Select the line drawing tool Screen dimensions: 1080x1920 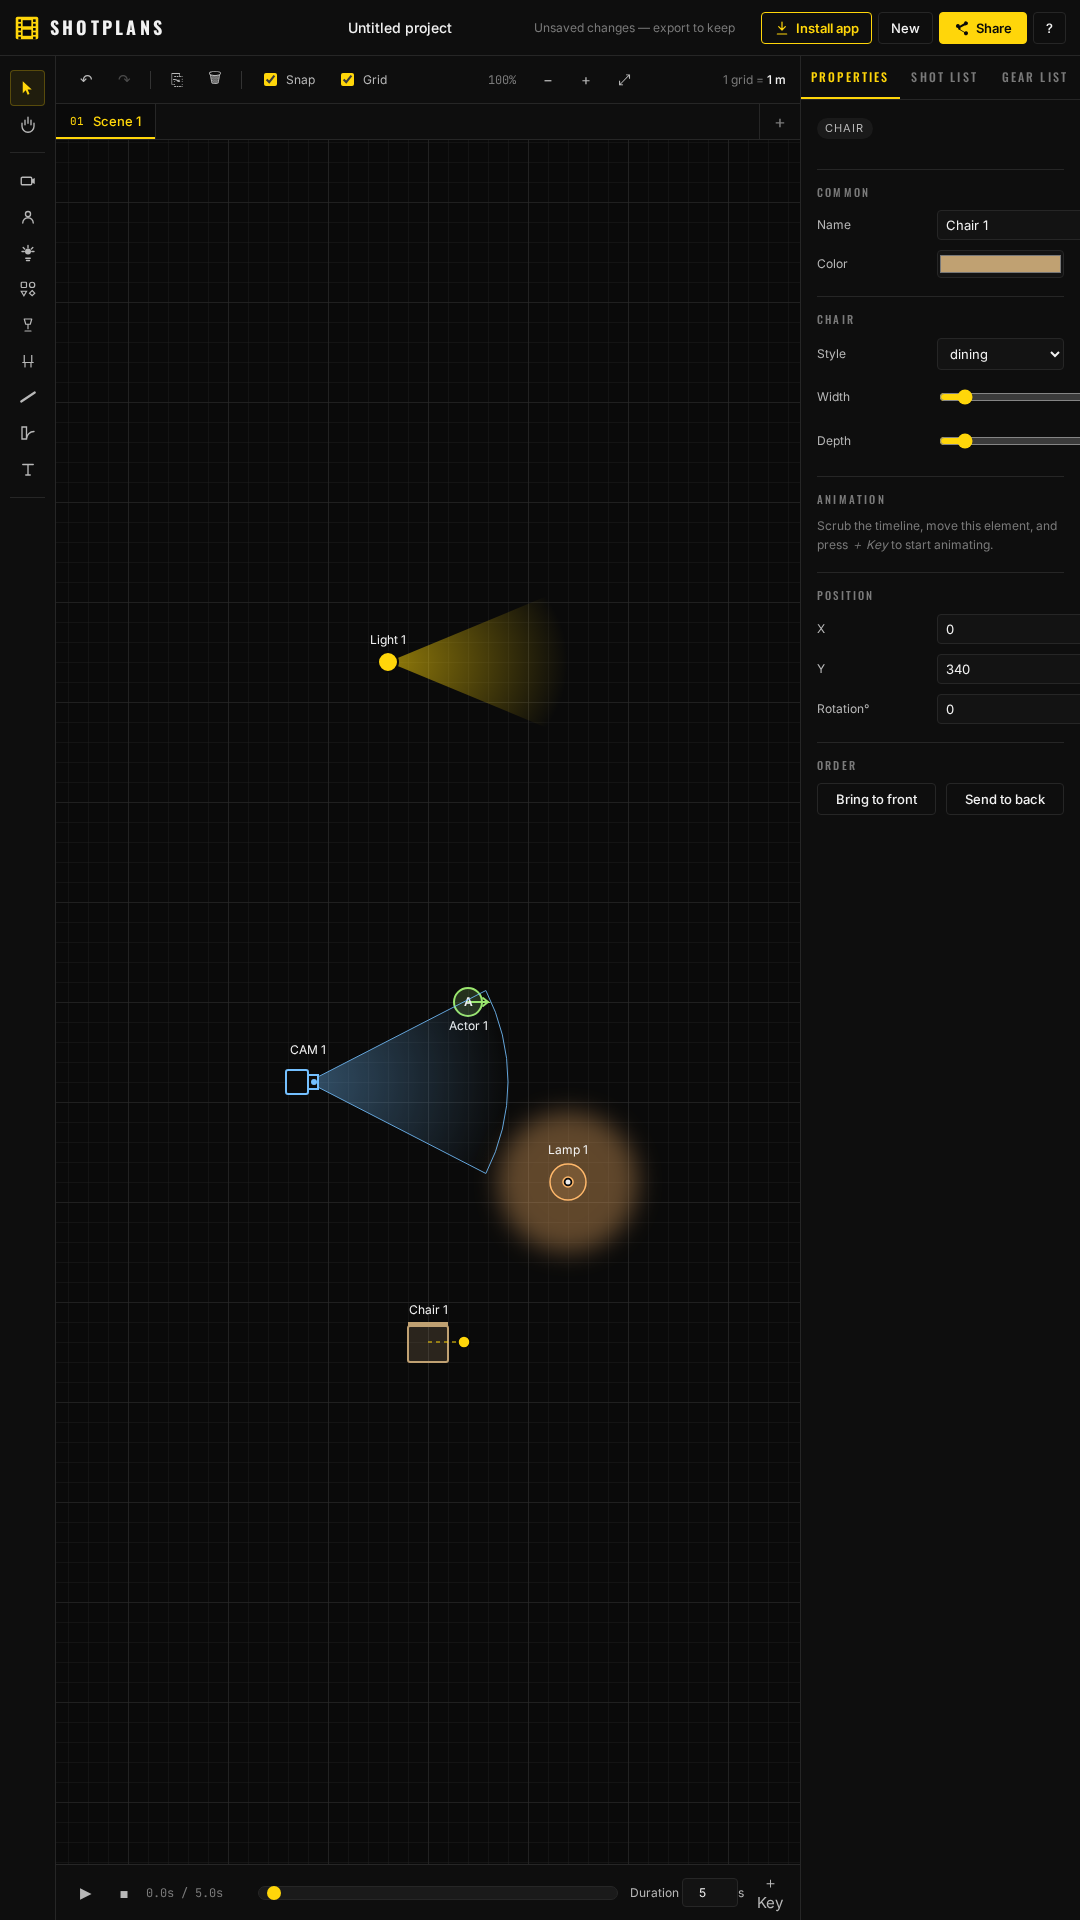(27, 397)
